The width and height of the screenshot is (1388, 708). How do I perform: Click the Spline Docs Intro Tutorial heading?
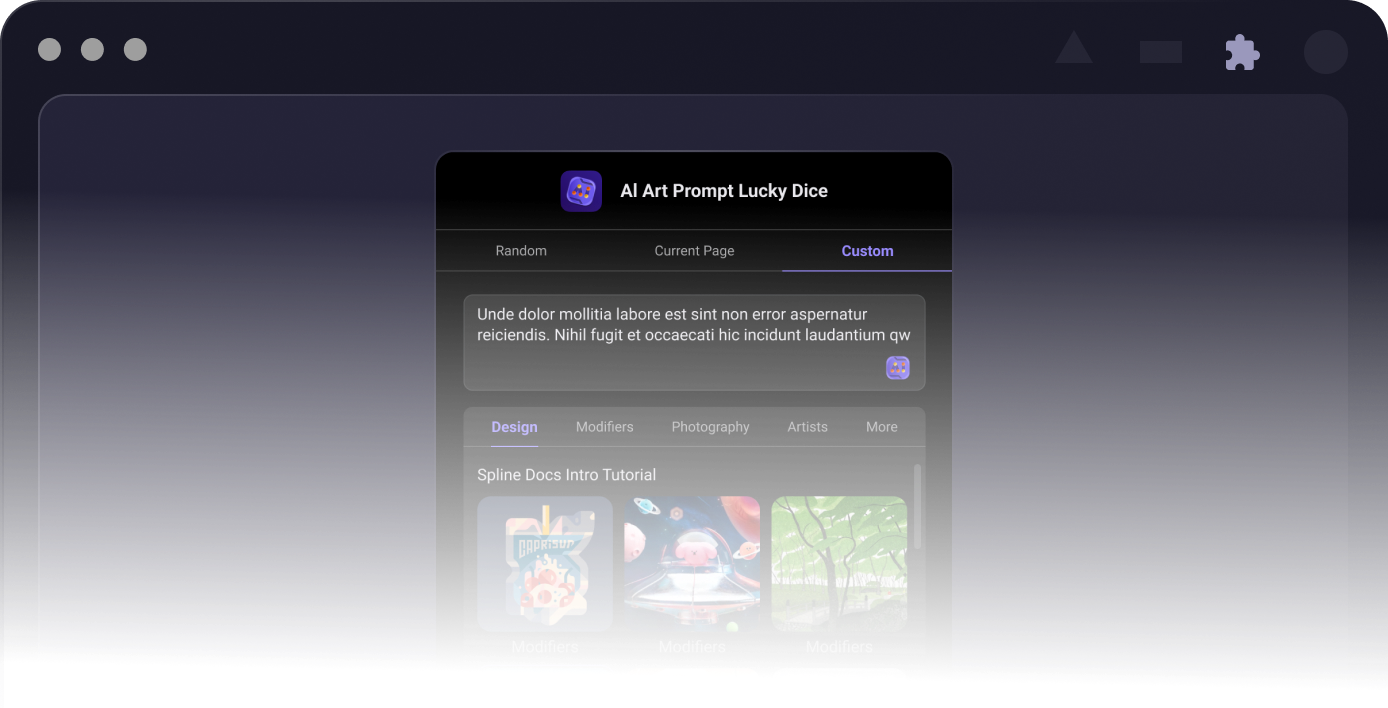tap(566, 475)
